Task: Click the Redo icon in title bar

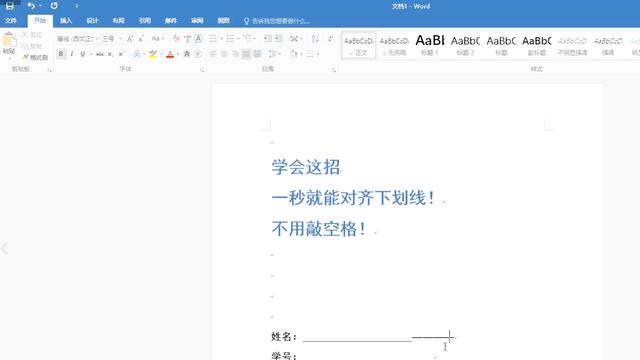Action: tap(54, 6)
